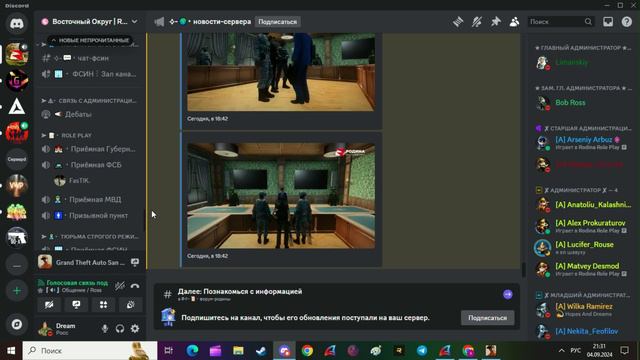
Task: Collapse ROLE PLAY category
Action: click(67, 135)
